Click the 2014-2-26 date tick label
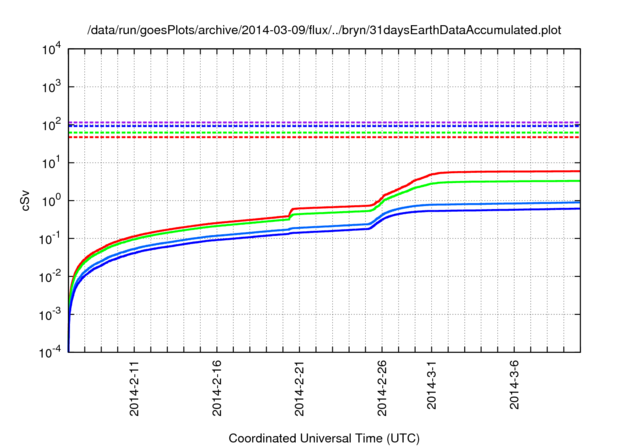Screen dimensions: 640x448 (x=382, y=388)
